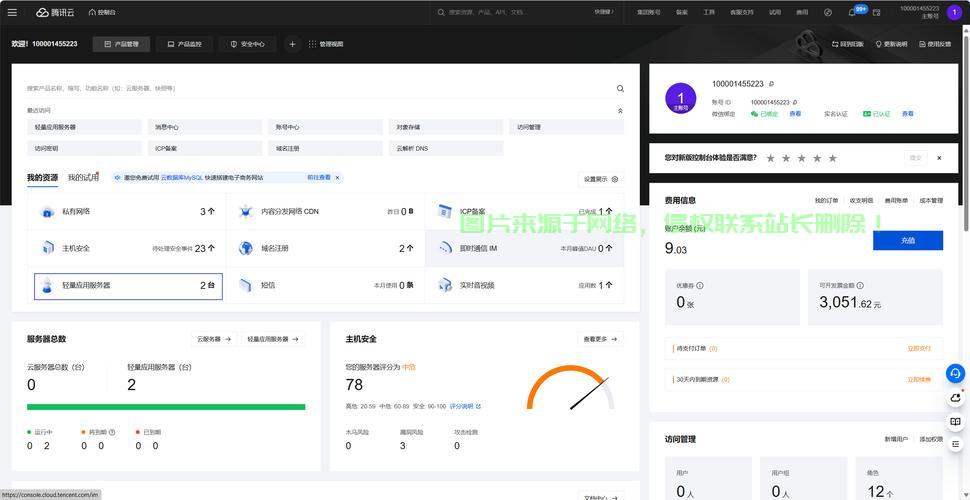Click the plus icon to add tab

(x=293, y=44)
